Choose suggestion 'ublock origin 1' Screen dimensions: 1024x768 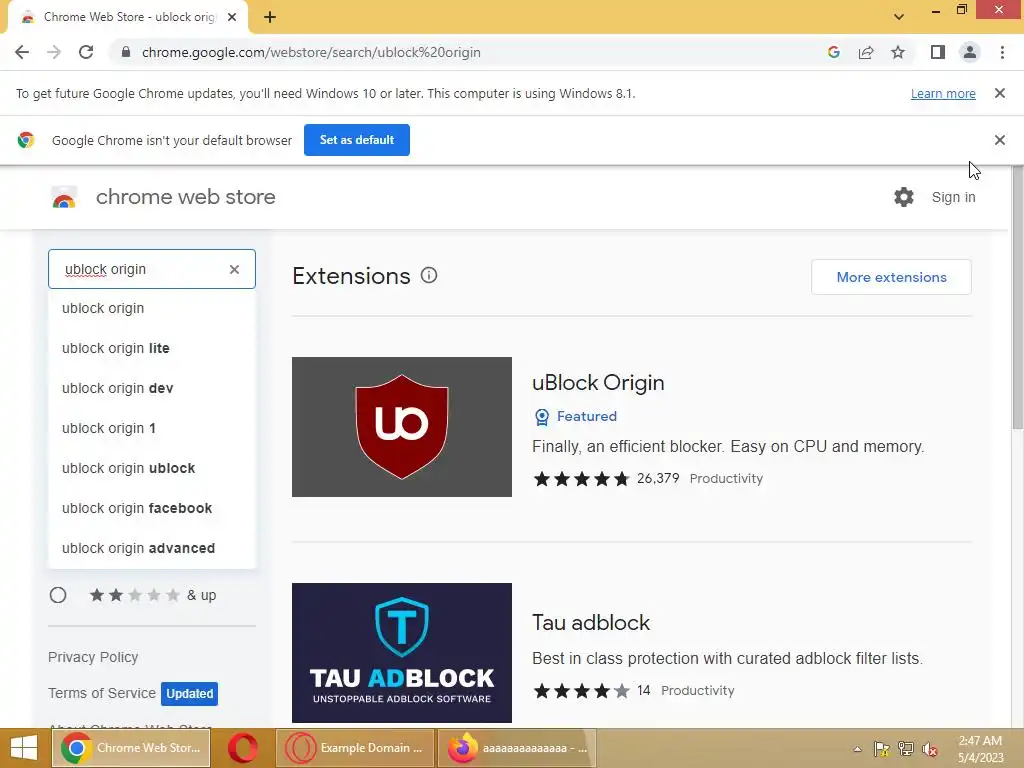pyautogui.click(x=152, y=428)
